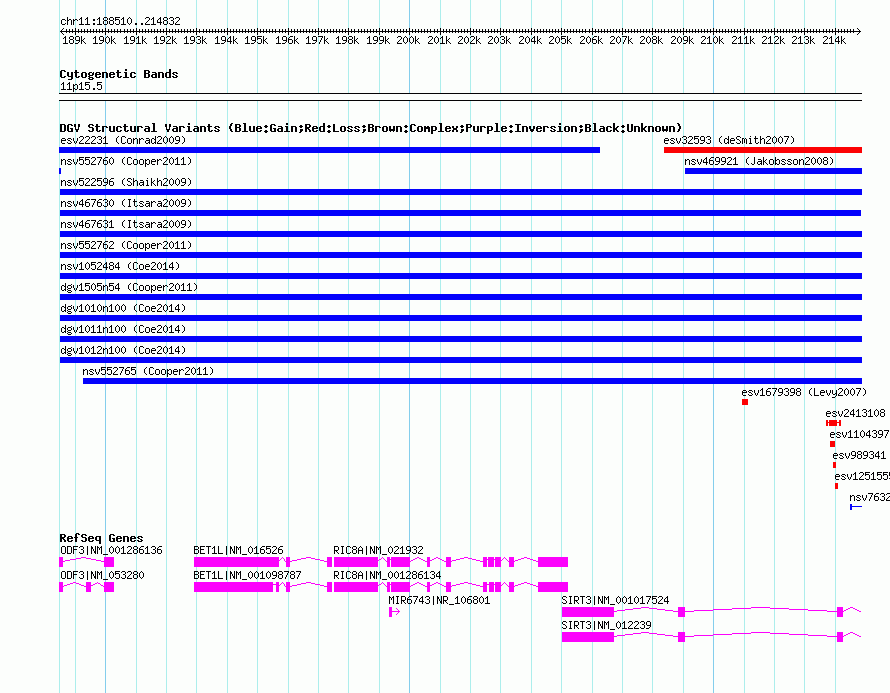
Task: Select the dgv1012n100 (Coe2014) label
Action: (x=123, y=350)
